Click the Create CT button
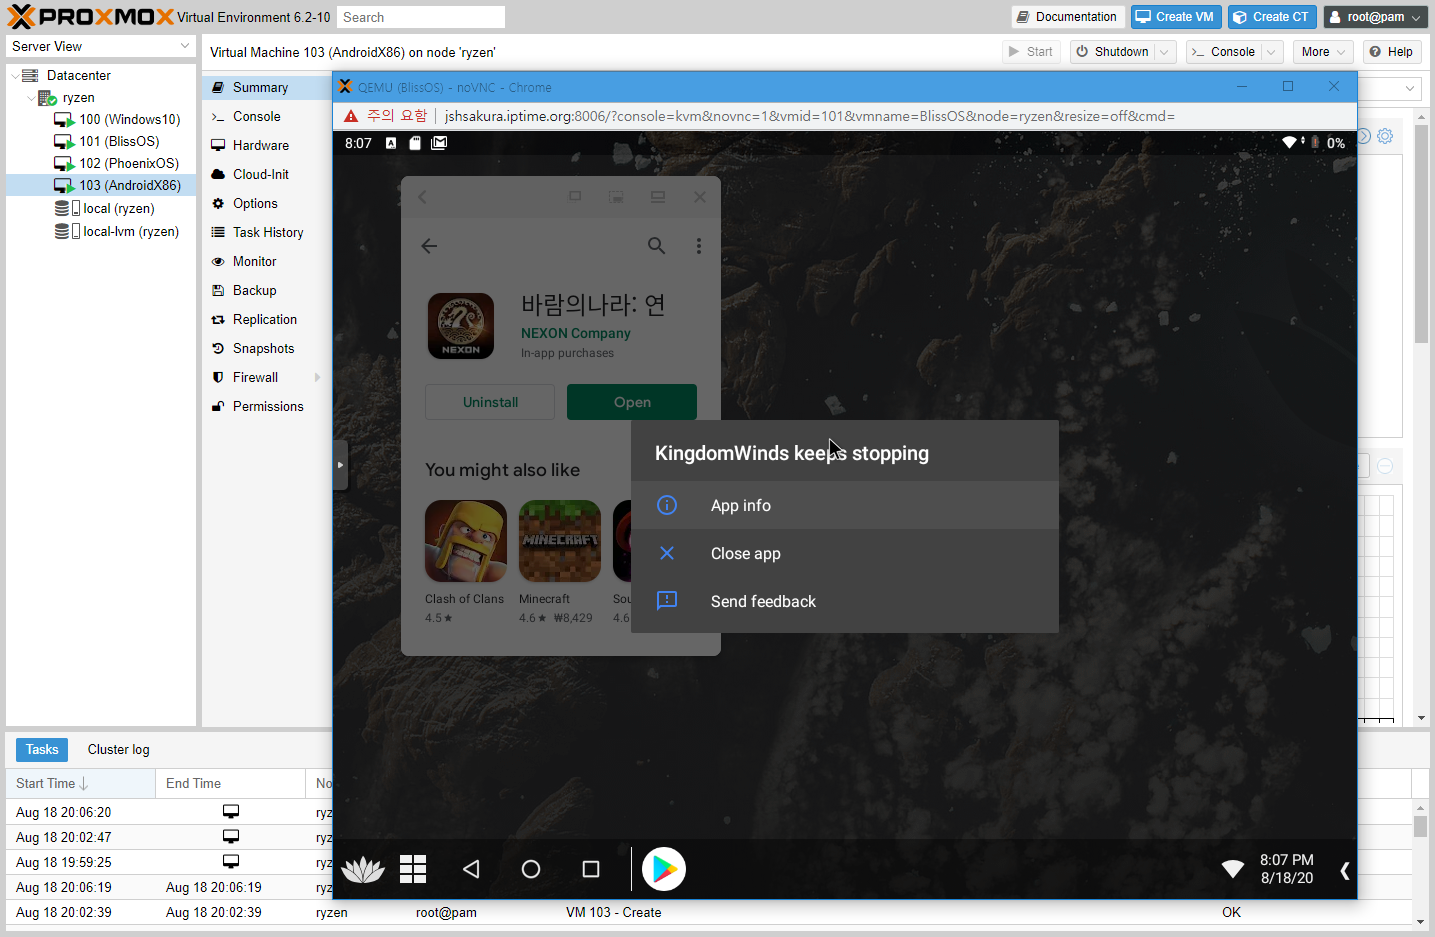 1272,17
